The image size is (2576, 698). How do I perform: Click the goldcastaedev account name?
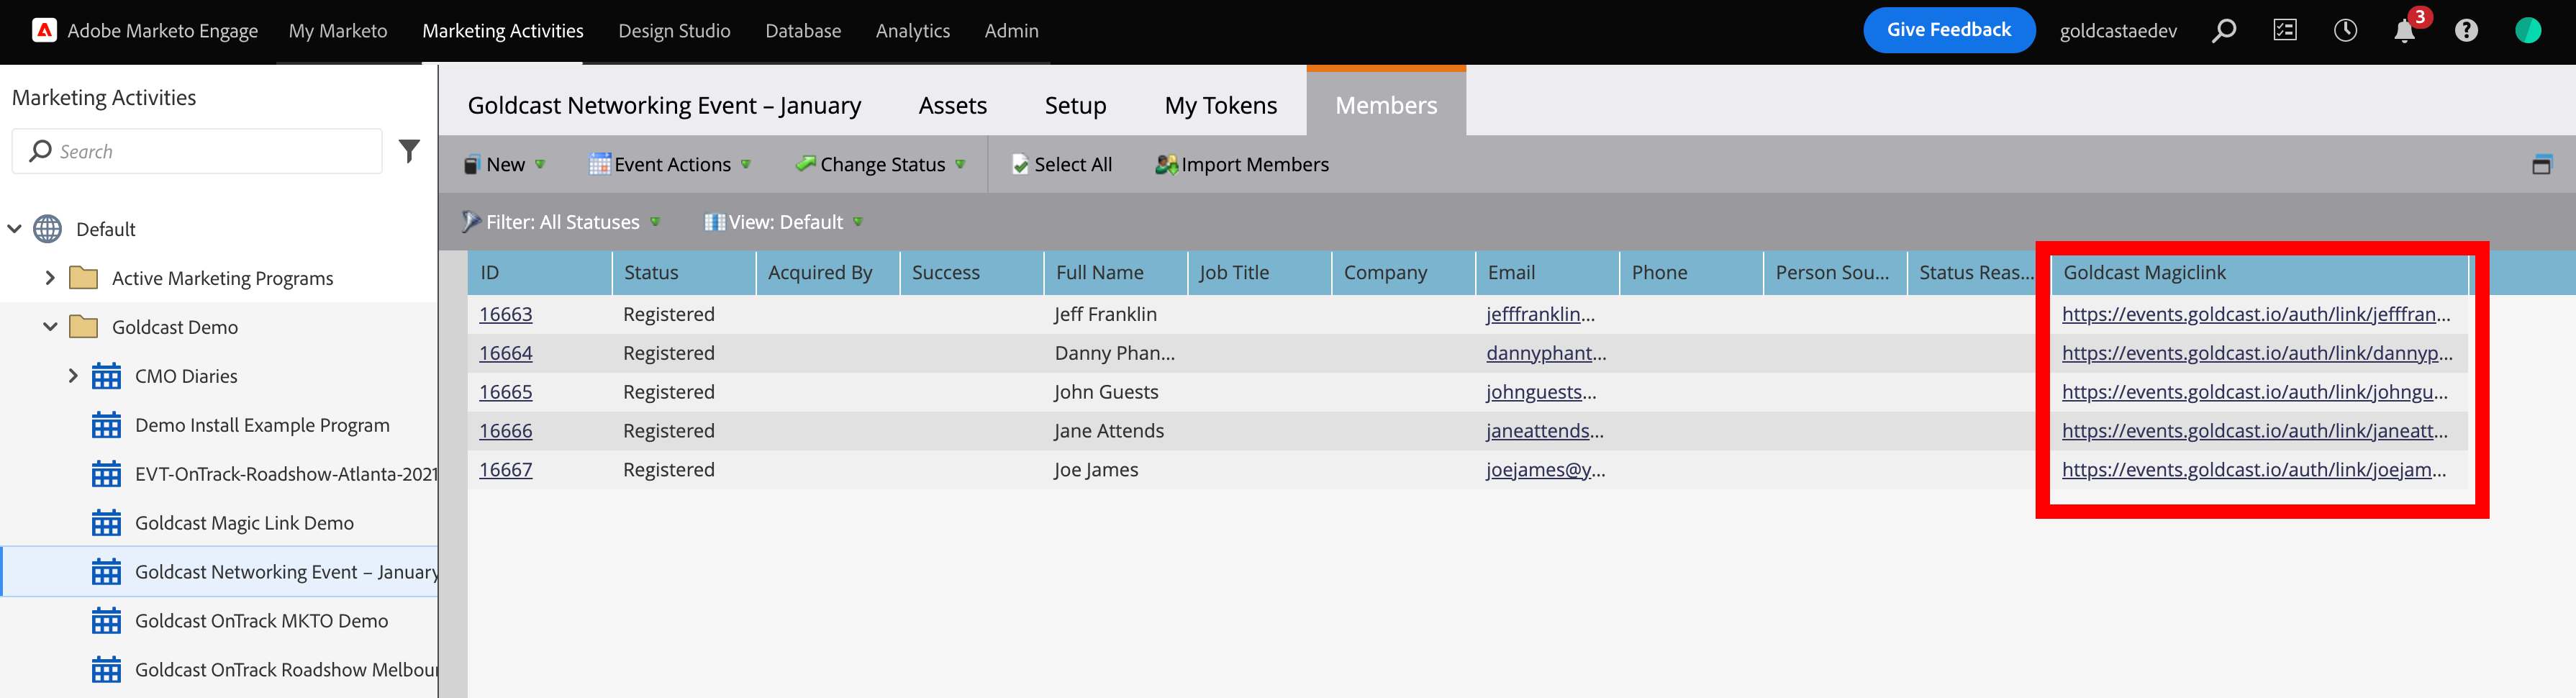(2118, 31)
